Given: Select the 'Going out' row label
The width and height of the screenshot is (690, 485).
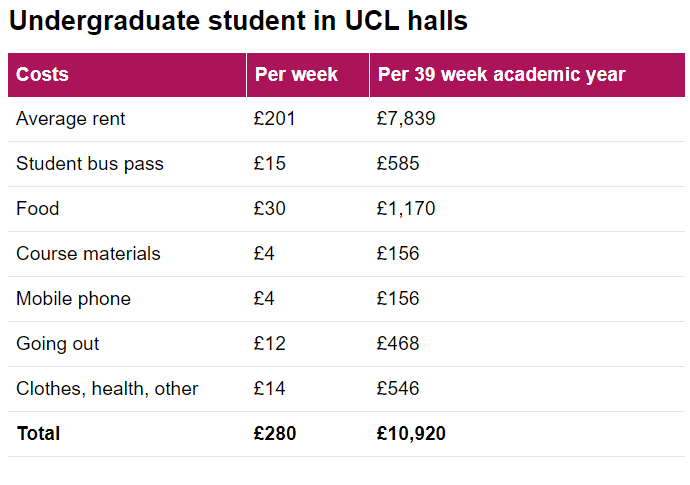Looking at the screenshot, I should tap(58, 344).
